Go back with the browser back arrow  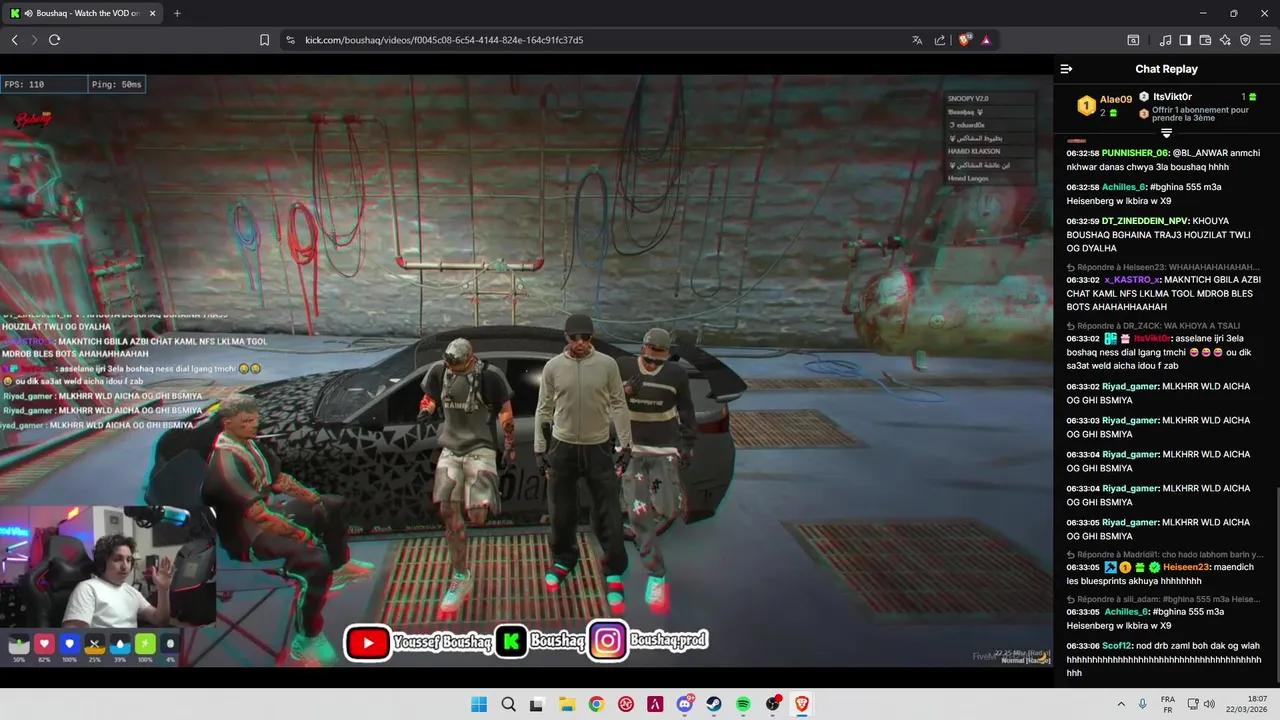pos(15,40)
